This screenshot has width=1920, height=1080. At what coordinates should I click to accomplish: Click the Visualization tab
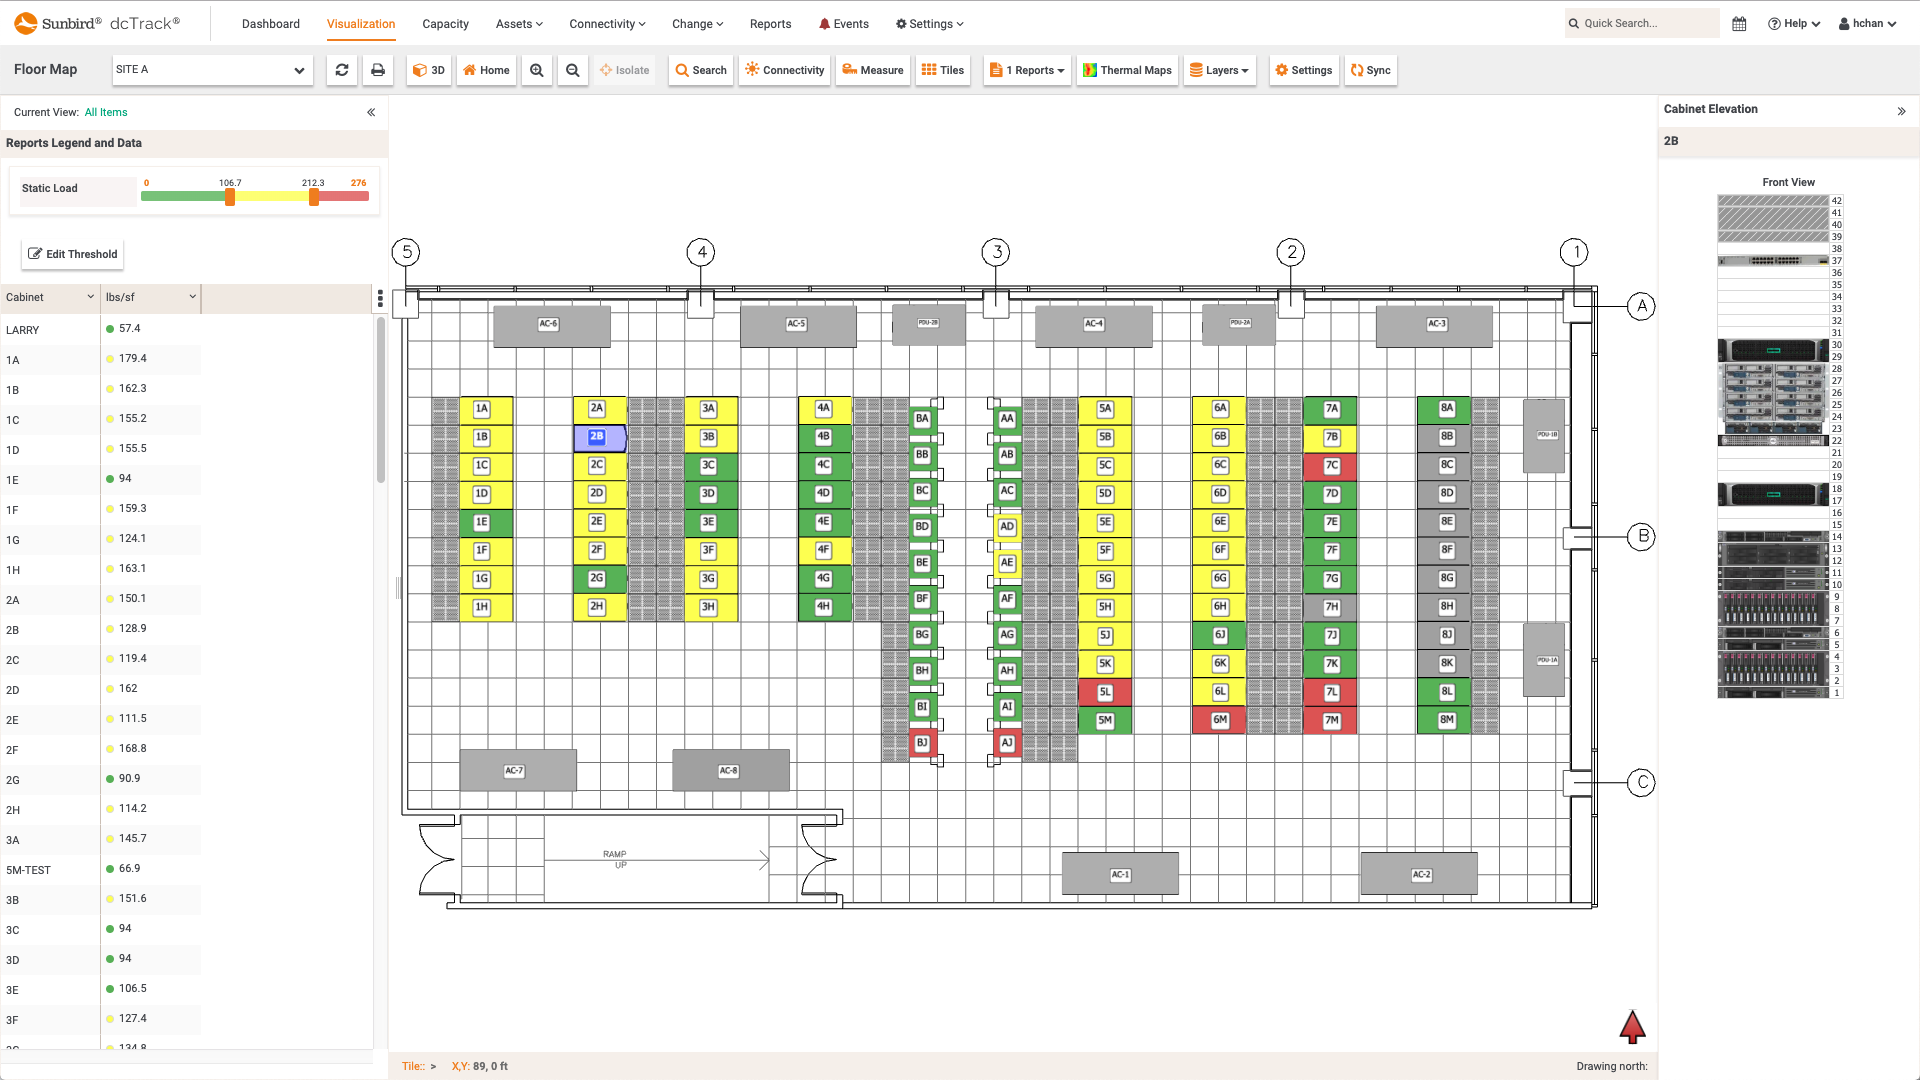pyautogui.click(x=360, y=24)
